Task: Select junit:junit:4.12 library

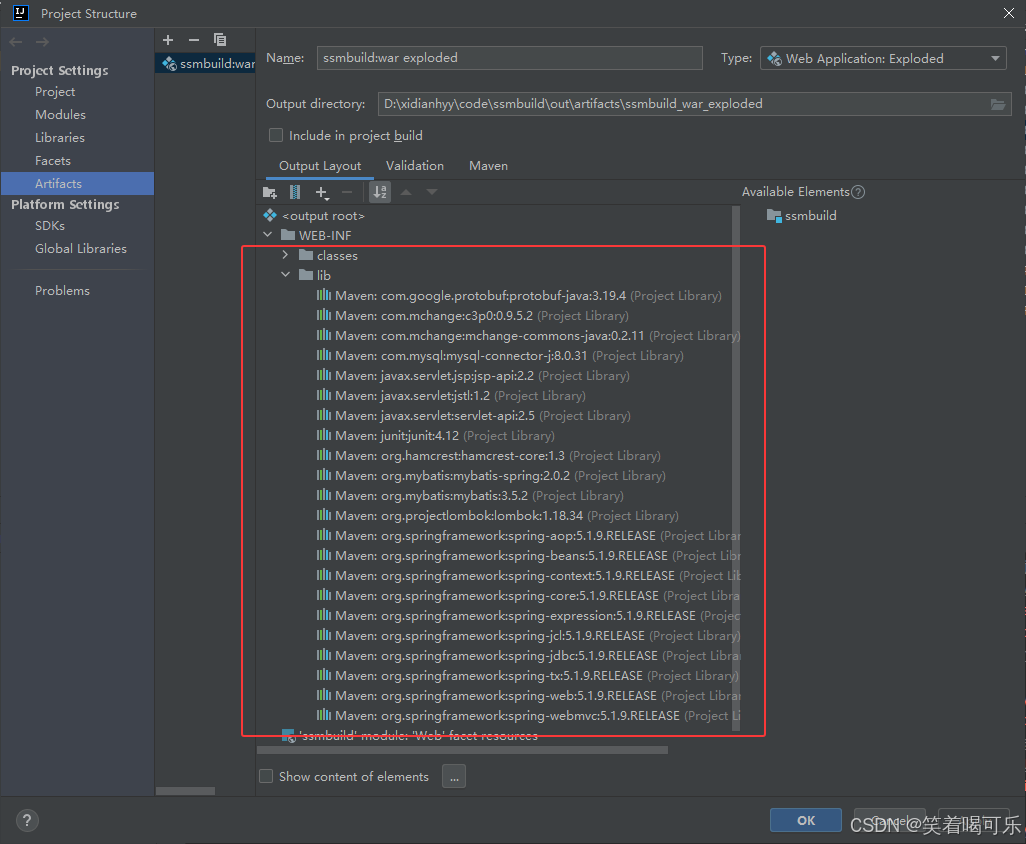Action: pos(436,436)
